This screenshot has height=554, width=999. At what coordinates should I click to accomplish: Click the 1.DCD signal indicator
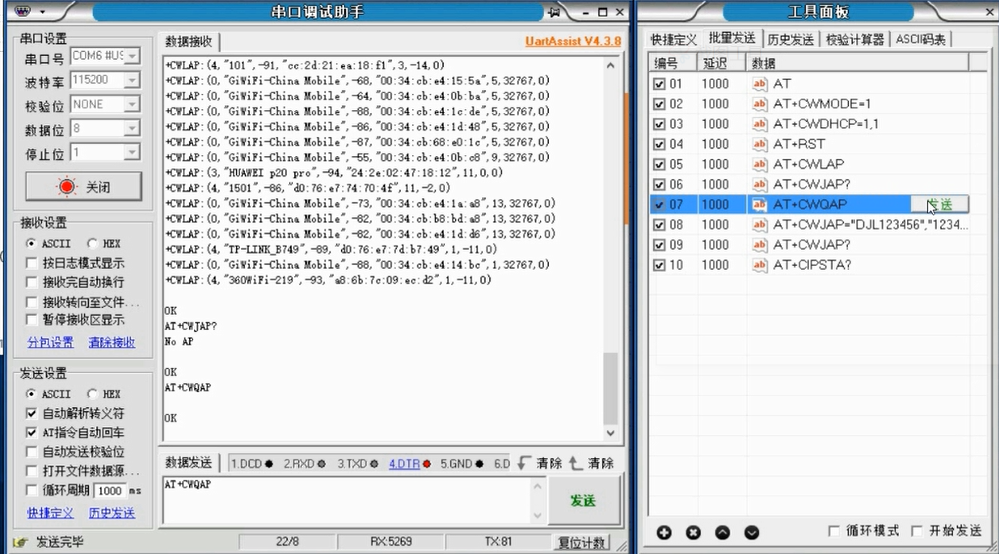tap(252, 464)
